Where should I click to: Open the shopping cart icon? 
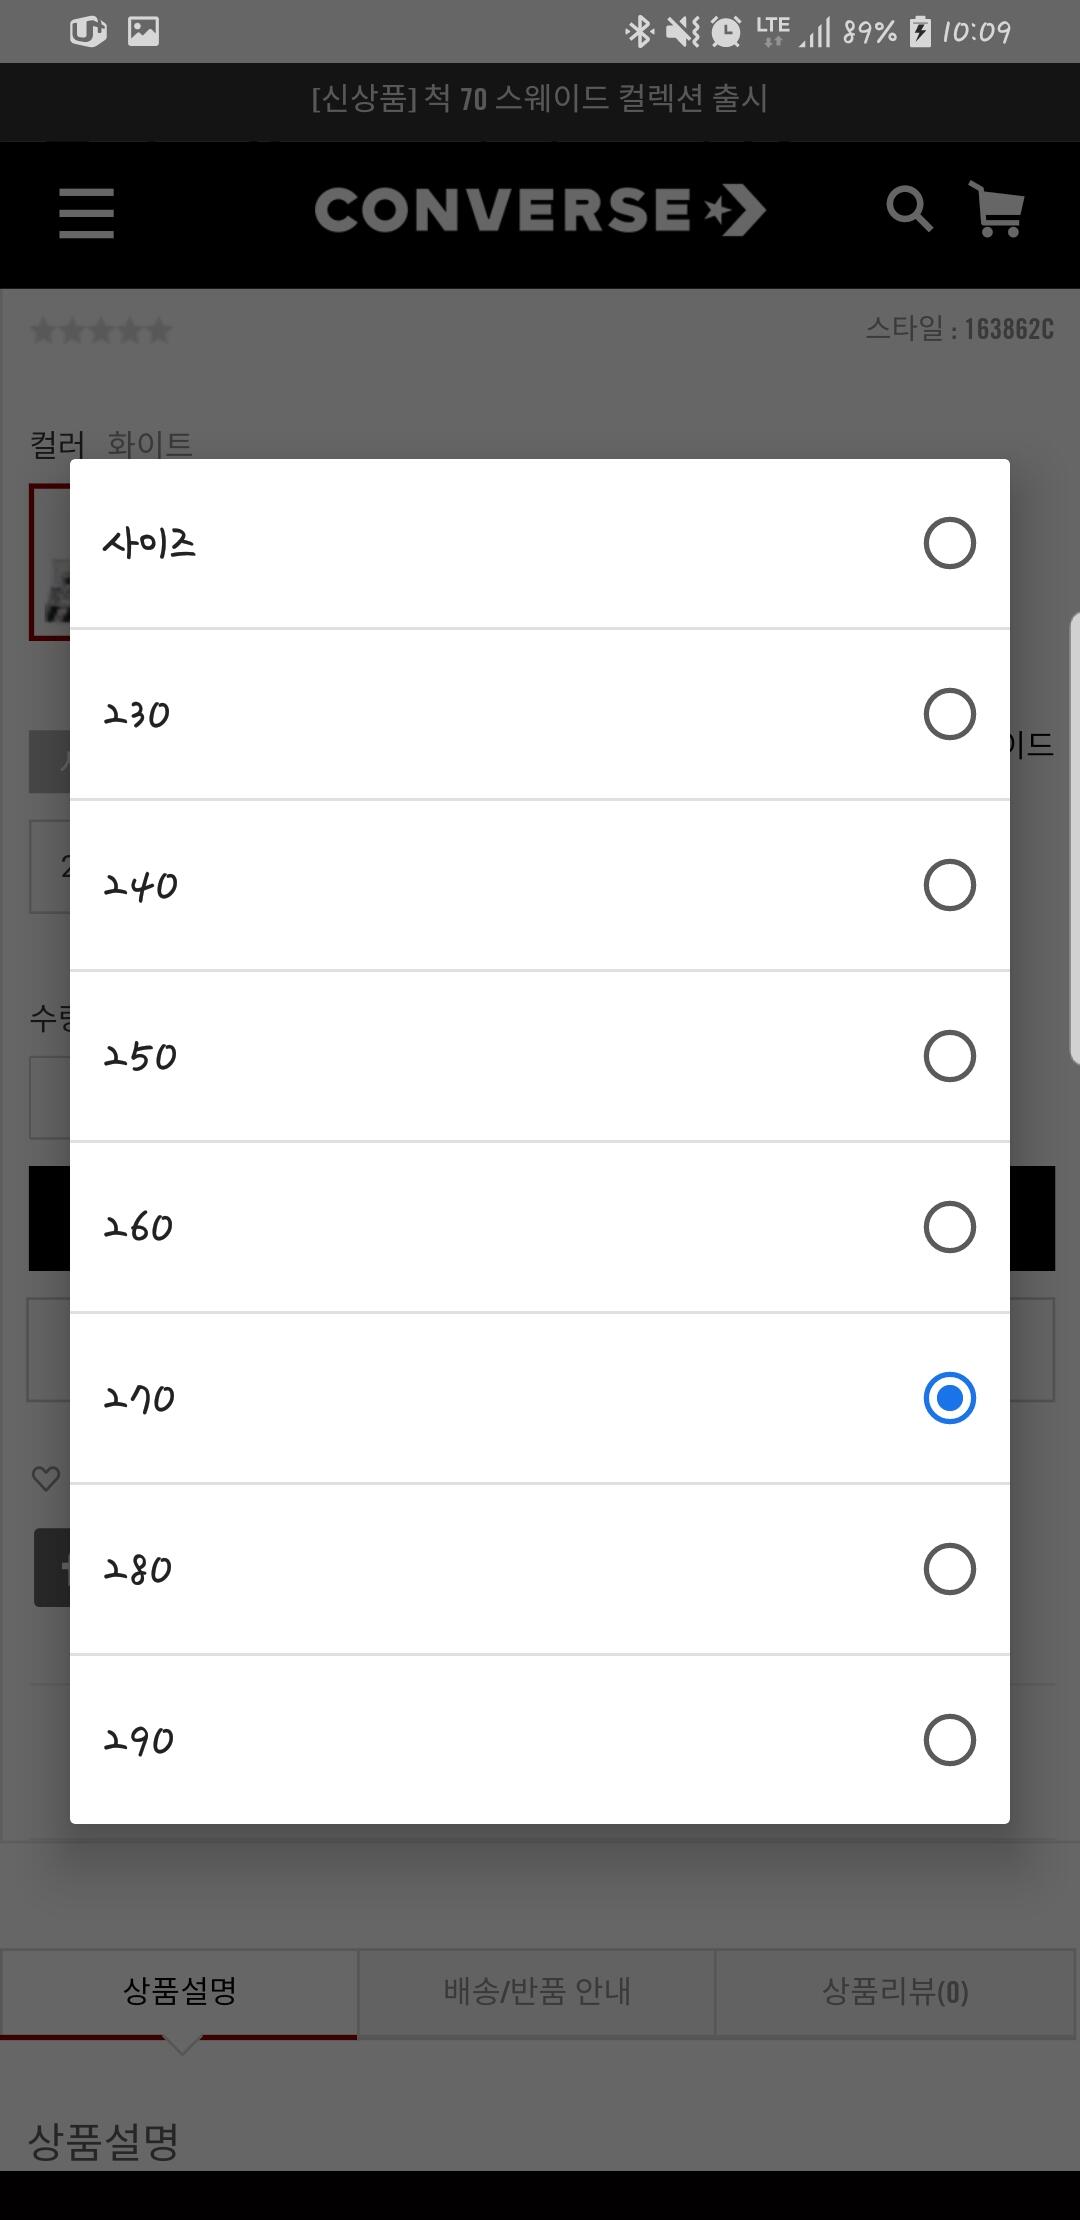click(996, 209)
